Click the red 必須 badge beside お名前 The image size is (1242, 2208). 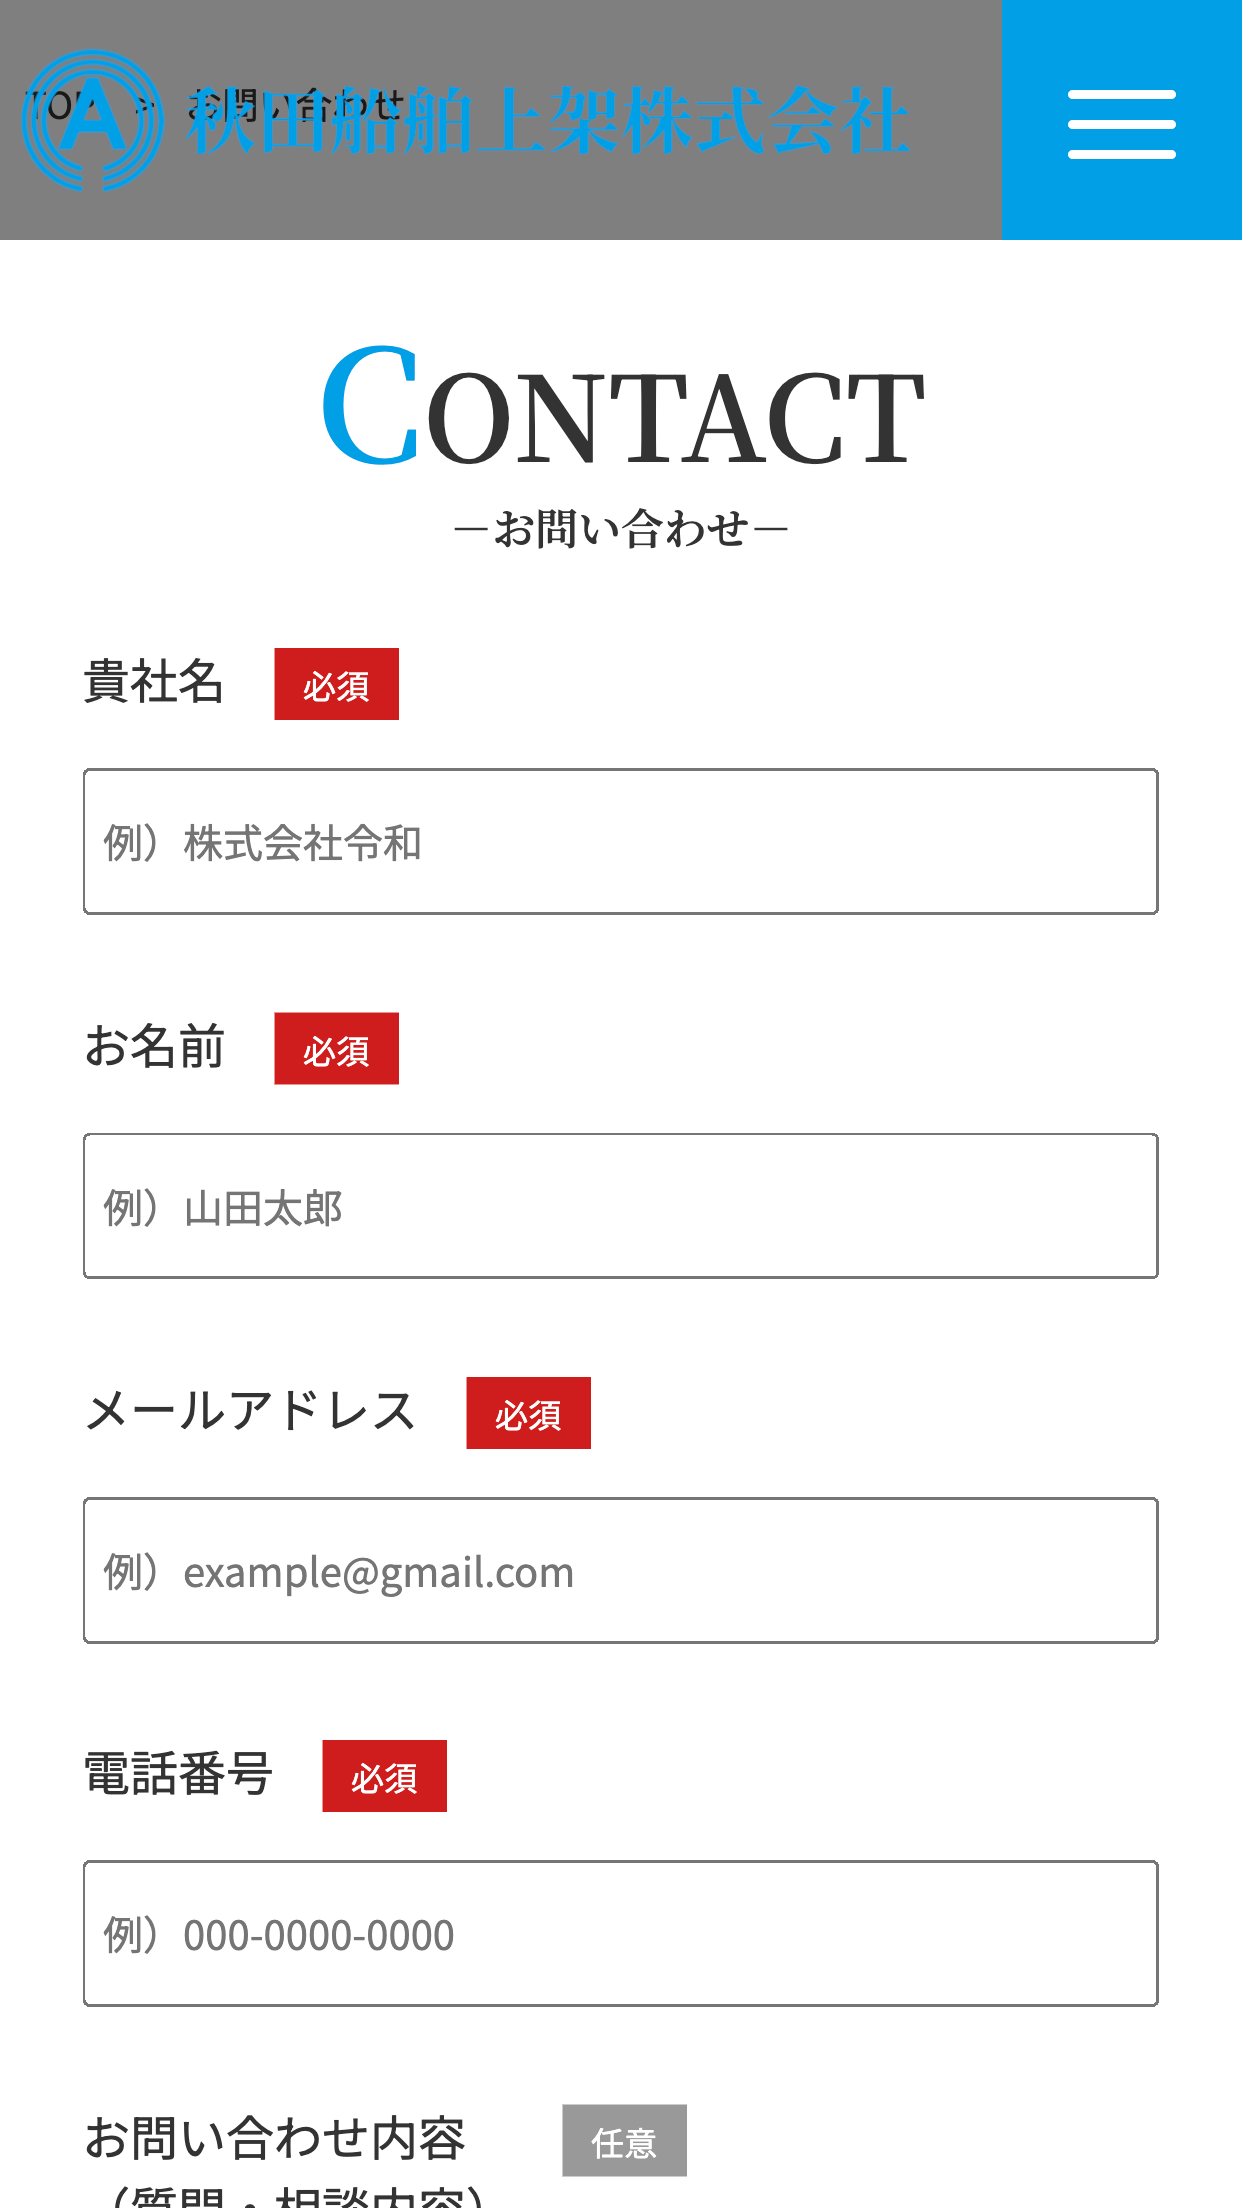(x=336, y=1048)
